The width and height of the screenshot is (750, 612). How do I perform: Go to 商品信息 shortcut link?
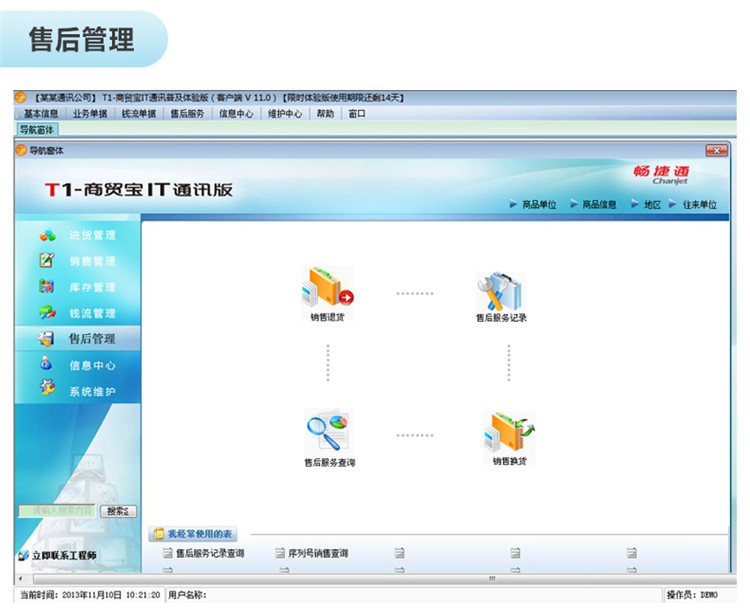(x=599, y=205)
